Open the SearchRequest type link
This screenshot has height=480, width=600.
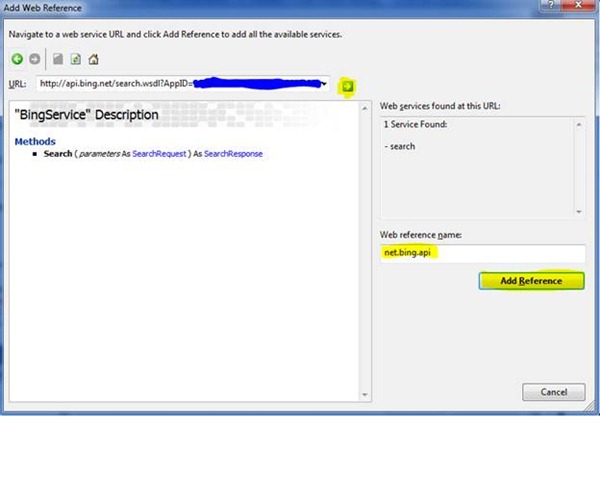pos(159,154)
